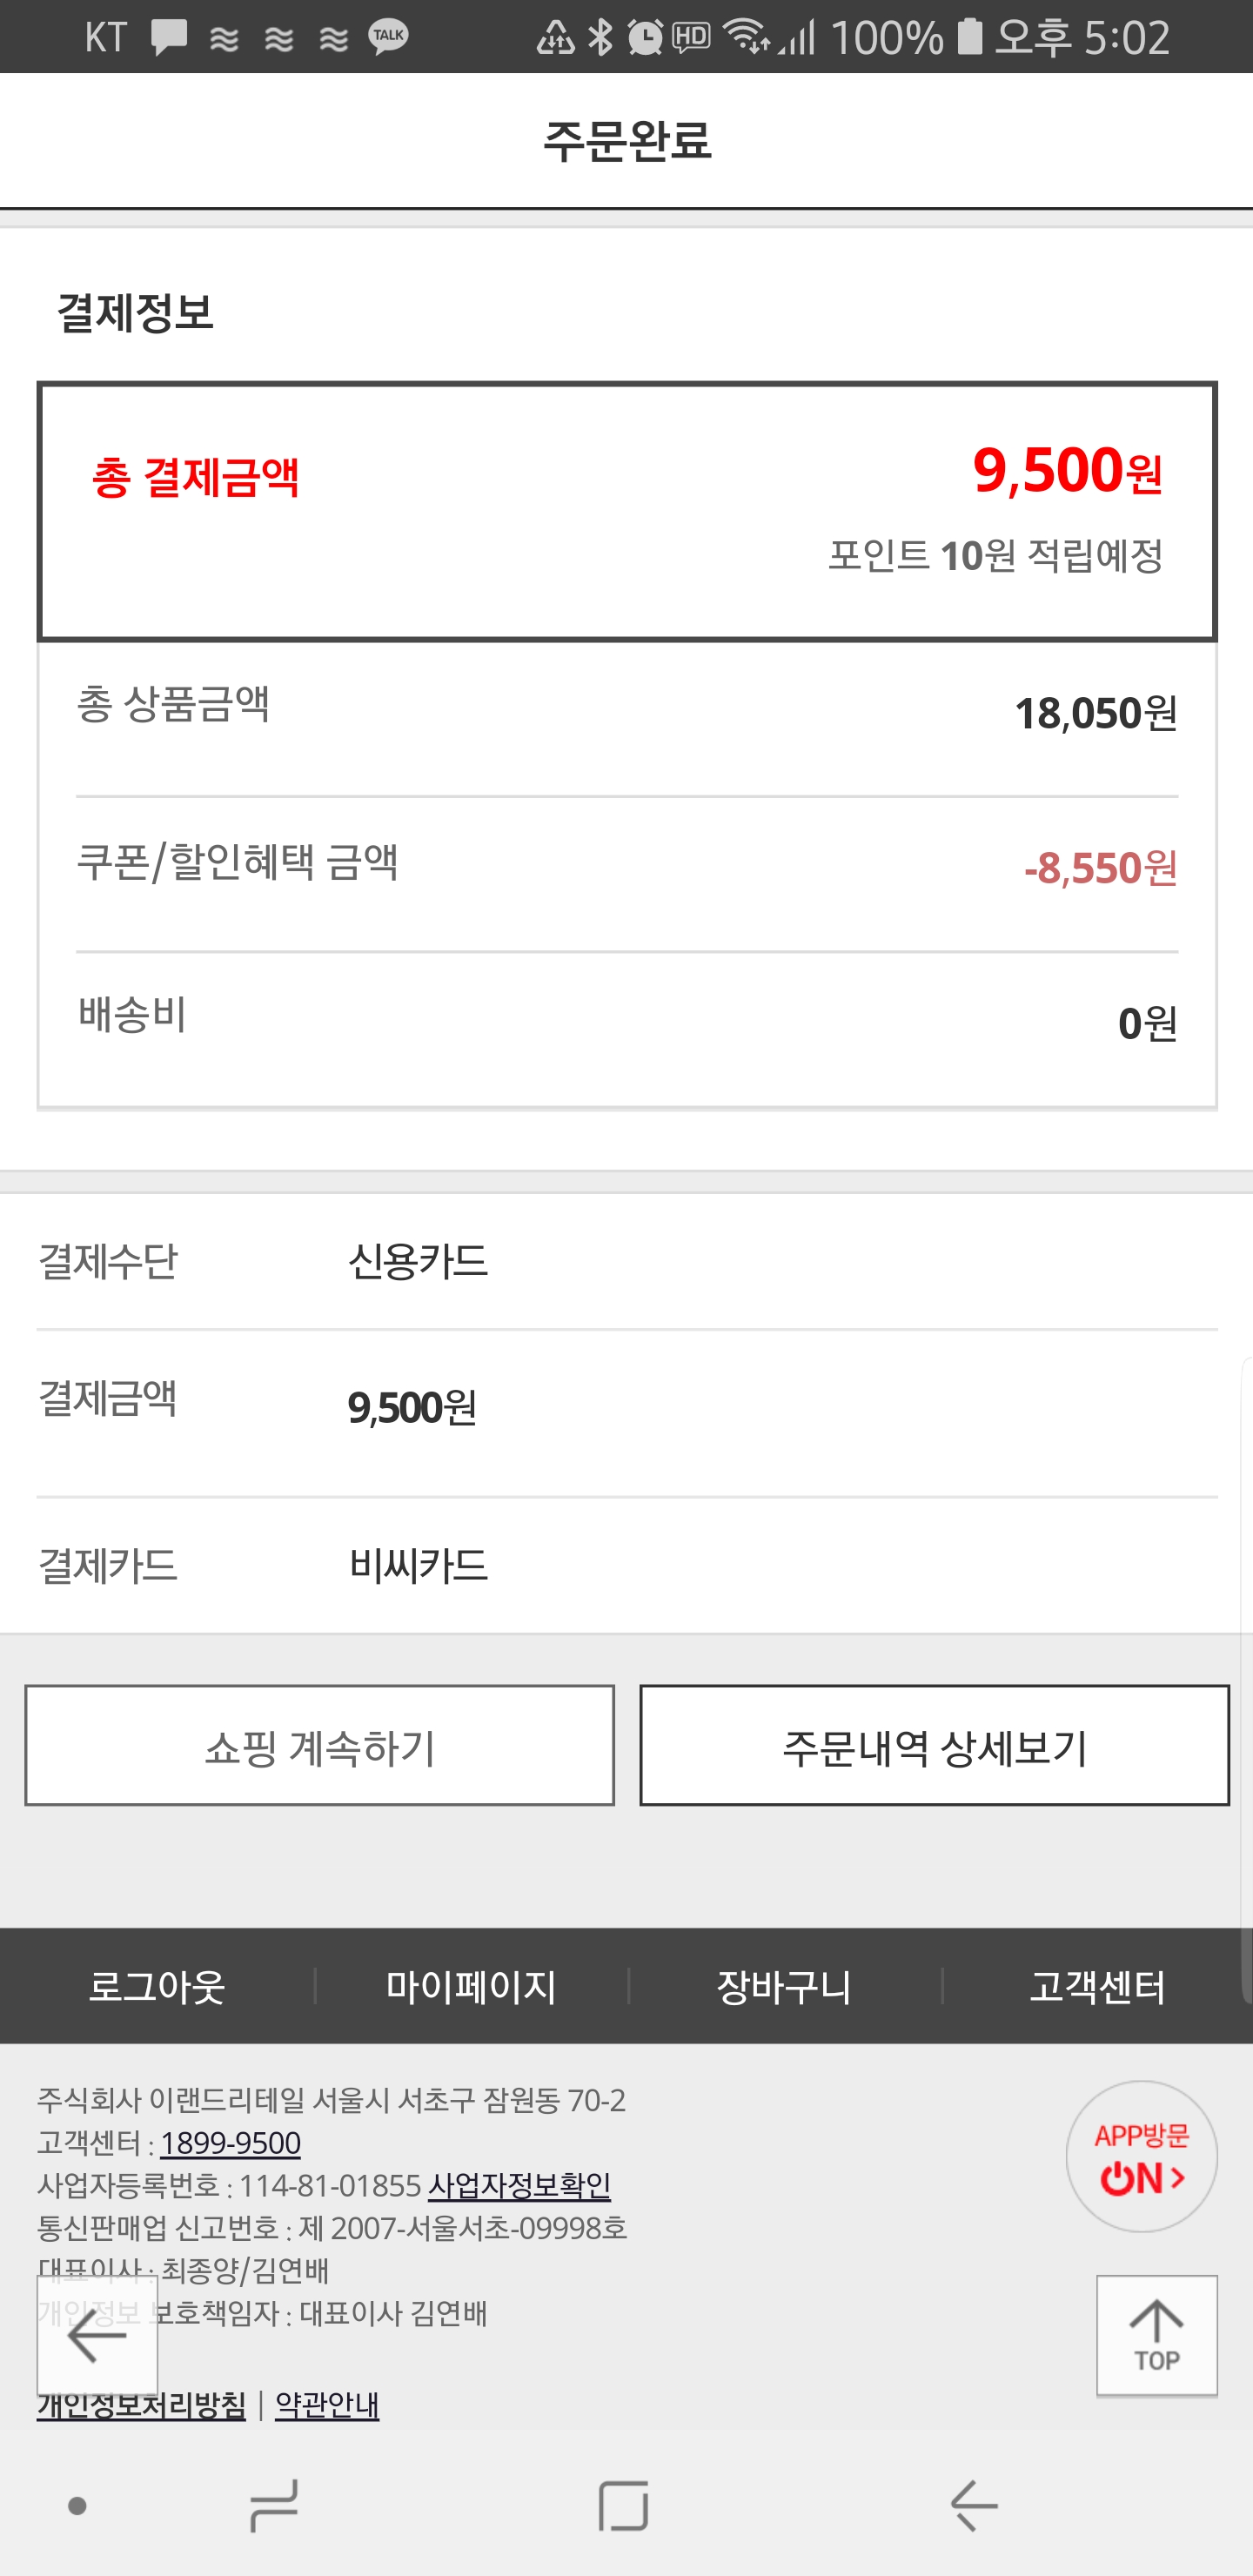Tap the KakaoTalk notification icon in status bar
Screen dimensions: 1253x2576
point(388,37)
